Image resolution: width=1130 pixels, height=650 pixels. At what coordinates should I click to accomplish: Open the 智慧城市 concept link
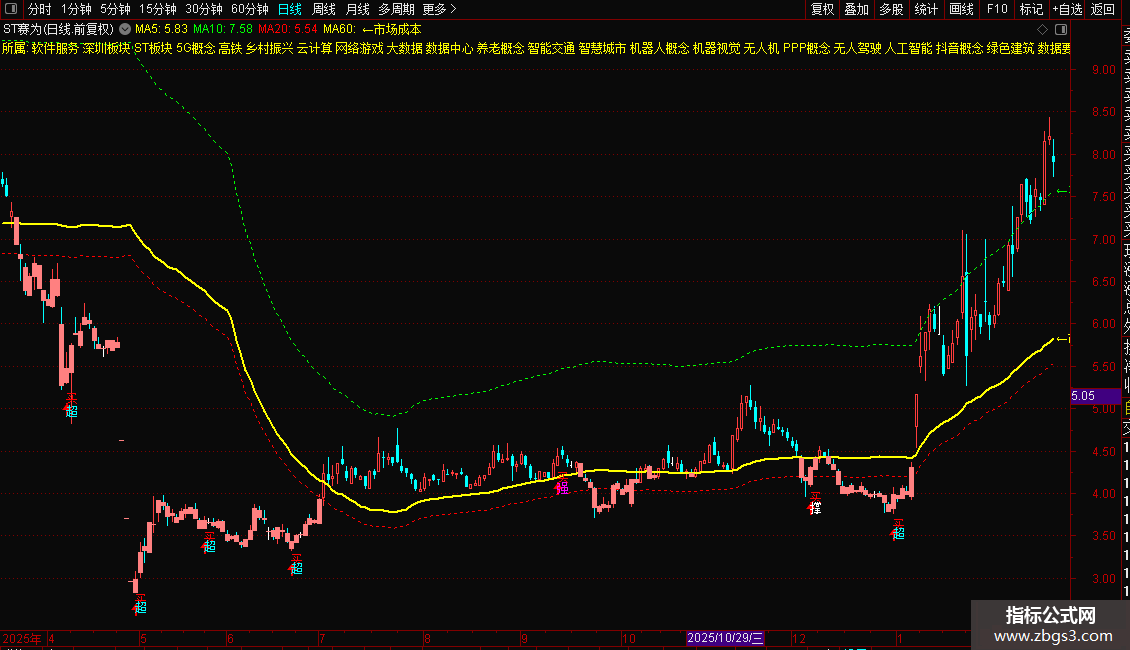[x=602, y=48]
